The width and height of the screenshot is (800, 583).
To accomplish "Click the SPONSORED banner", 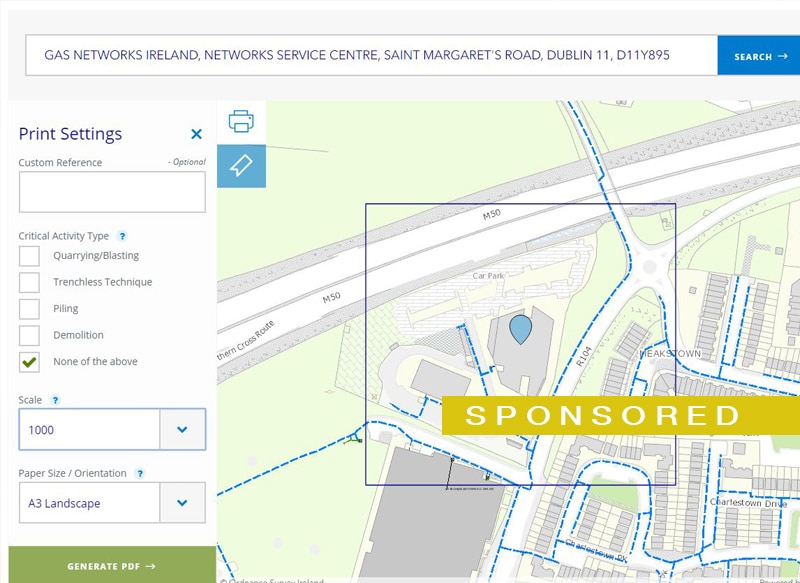I will point(620,415).
